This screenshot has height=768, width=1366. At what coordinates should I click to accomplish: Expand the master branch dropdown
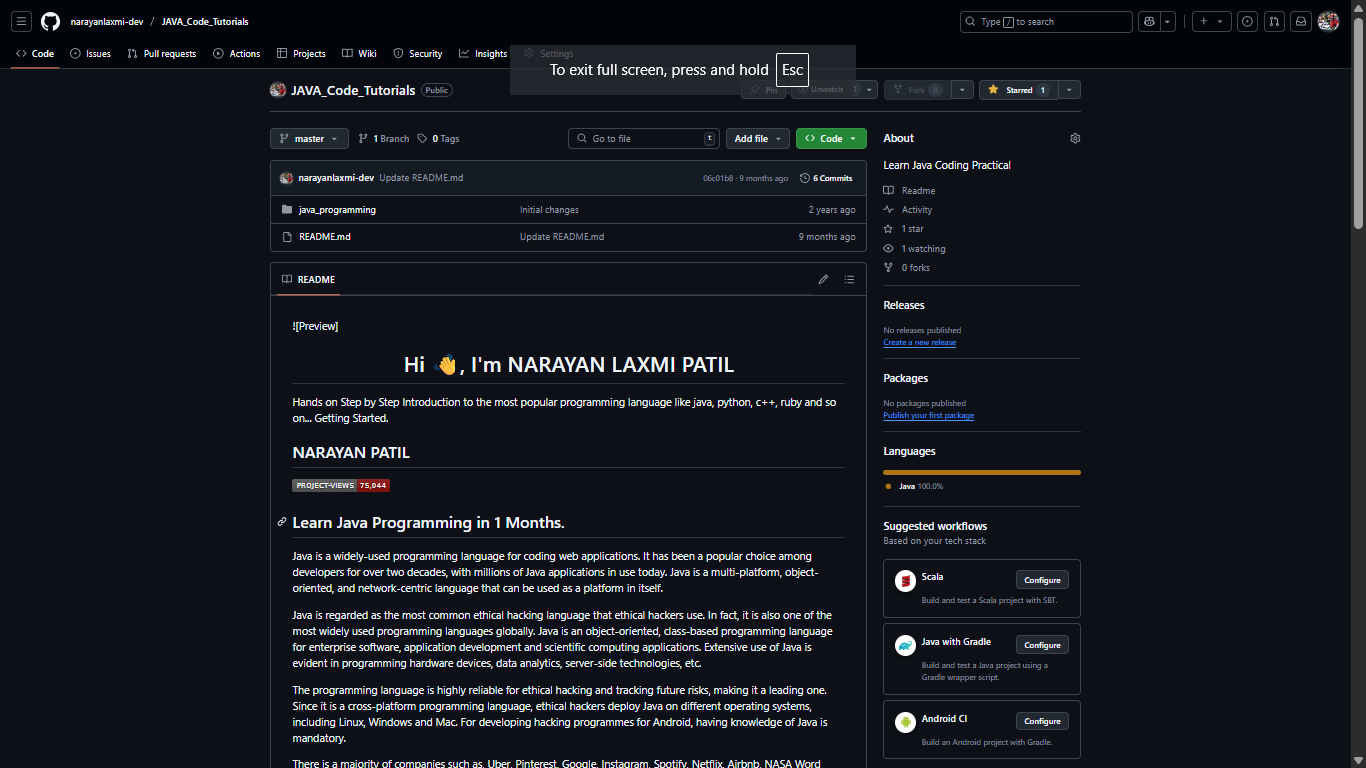tap(310, 139)
